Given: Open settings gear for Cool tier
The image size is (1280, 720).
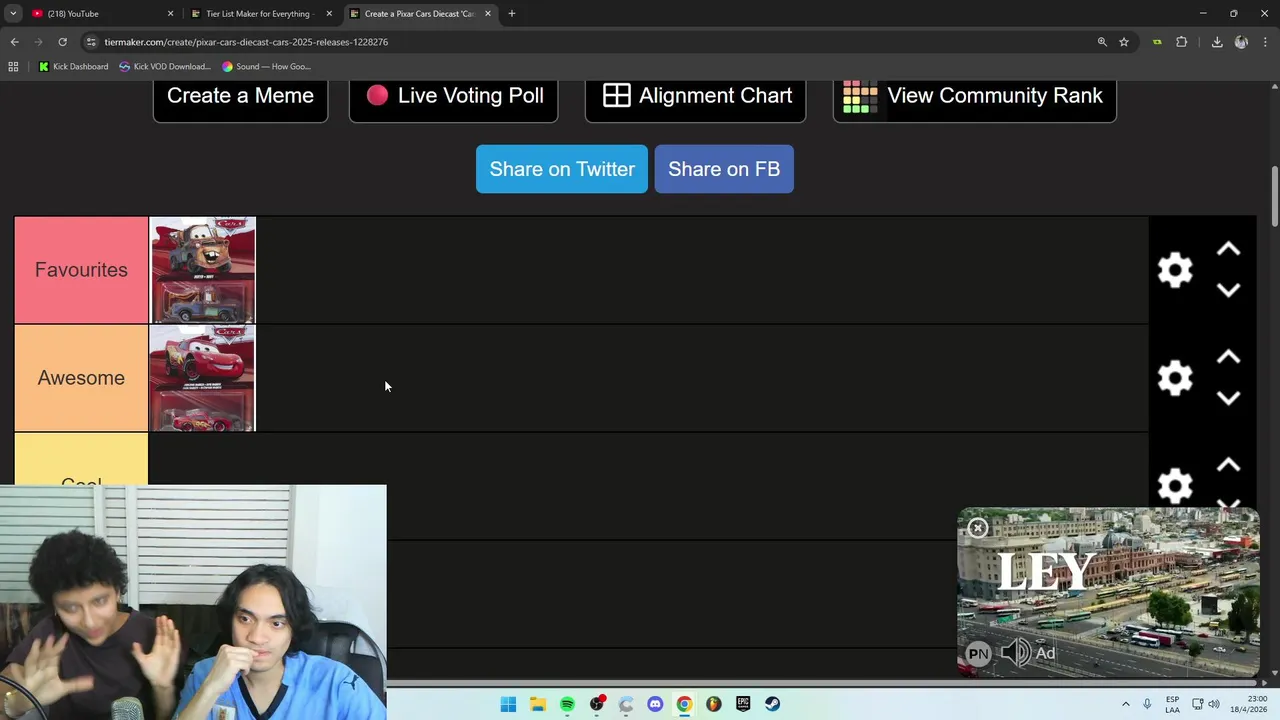Looking at the screenshot, I should coord(1175,486).
